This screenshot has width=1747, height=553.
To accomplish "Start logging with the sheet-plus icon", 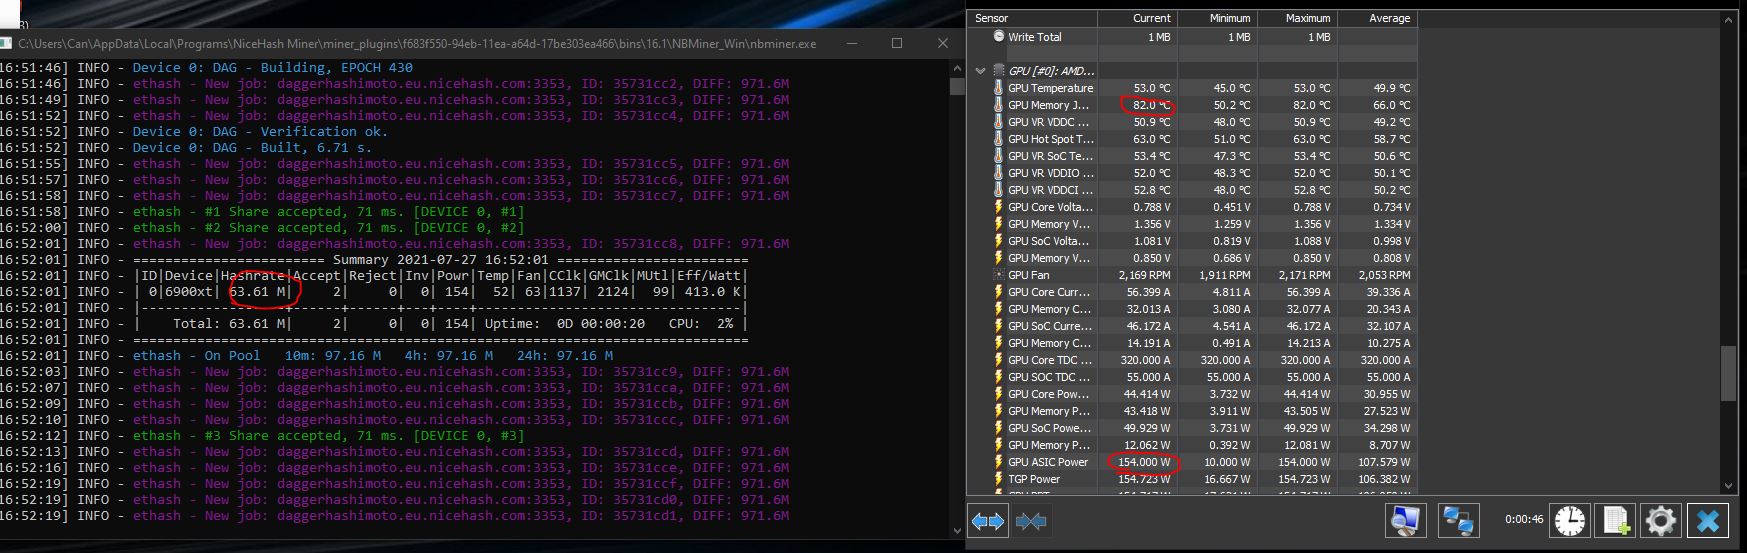I will click(x=1616, y=521).
